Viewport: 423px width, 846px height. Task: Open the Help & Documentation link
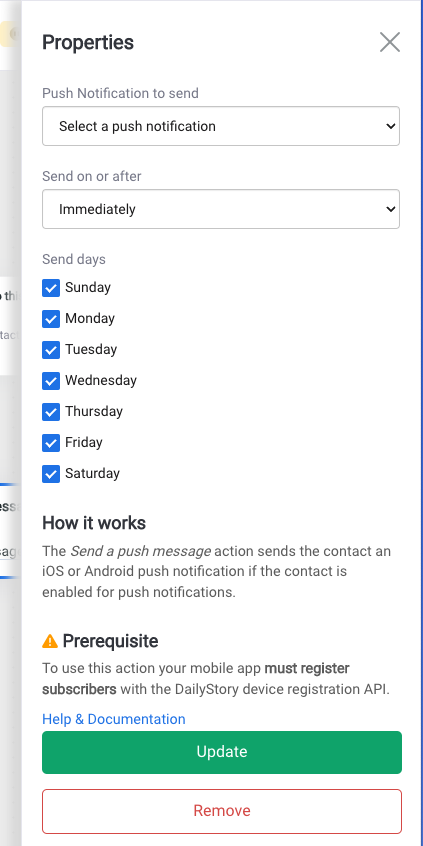(114, 719)
